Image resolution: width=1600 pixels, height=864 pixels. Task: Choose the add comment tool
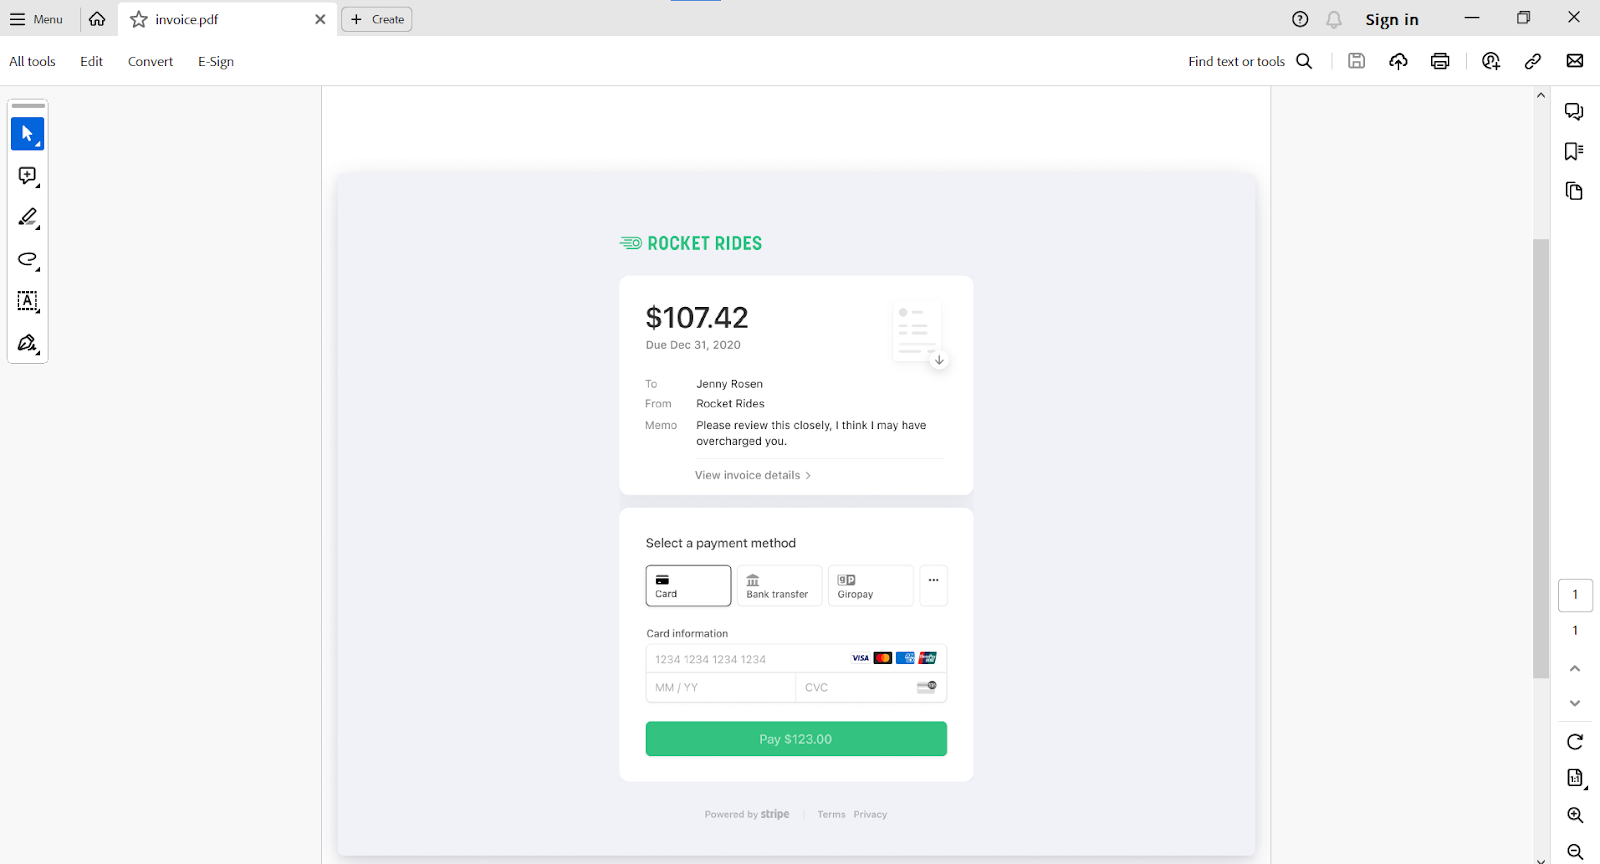coord(27,176)
